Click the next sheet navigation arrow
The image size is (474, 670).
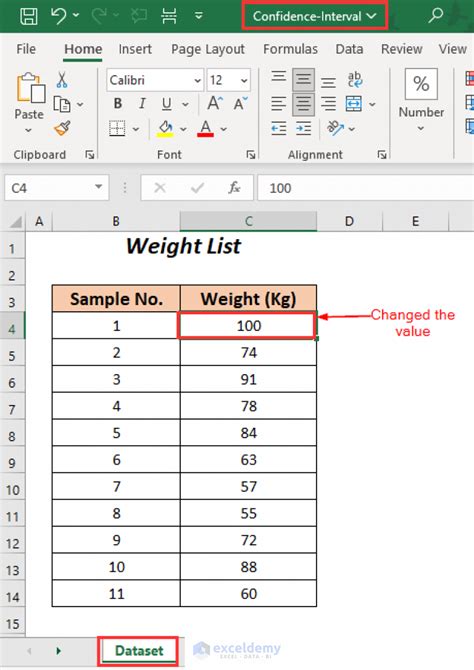[x=59, y=651]
